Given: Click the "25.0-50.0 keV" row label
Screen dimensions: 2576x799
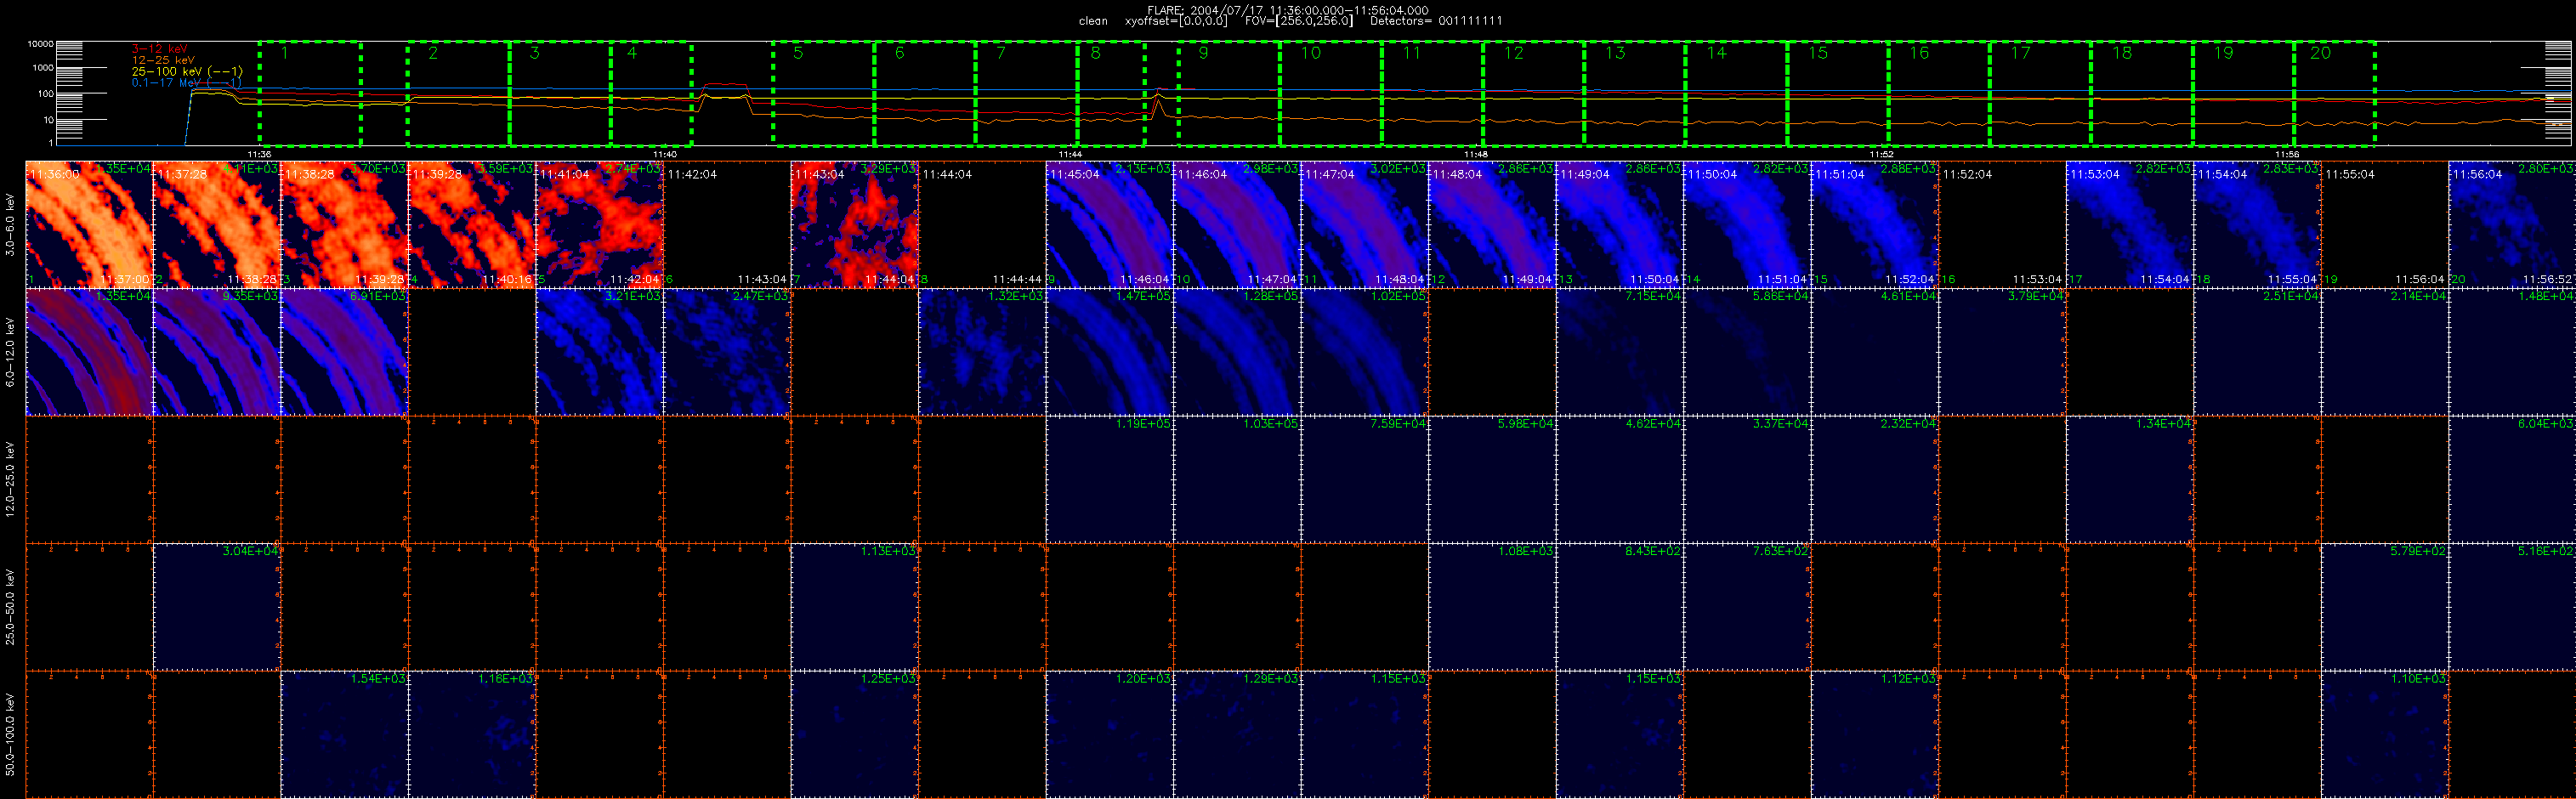Looking at the screenshot, I should [11, 607].
